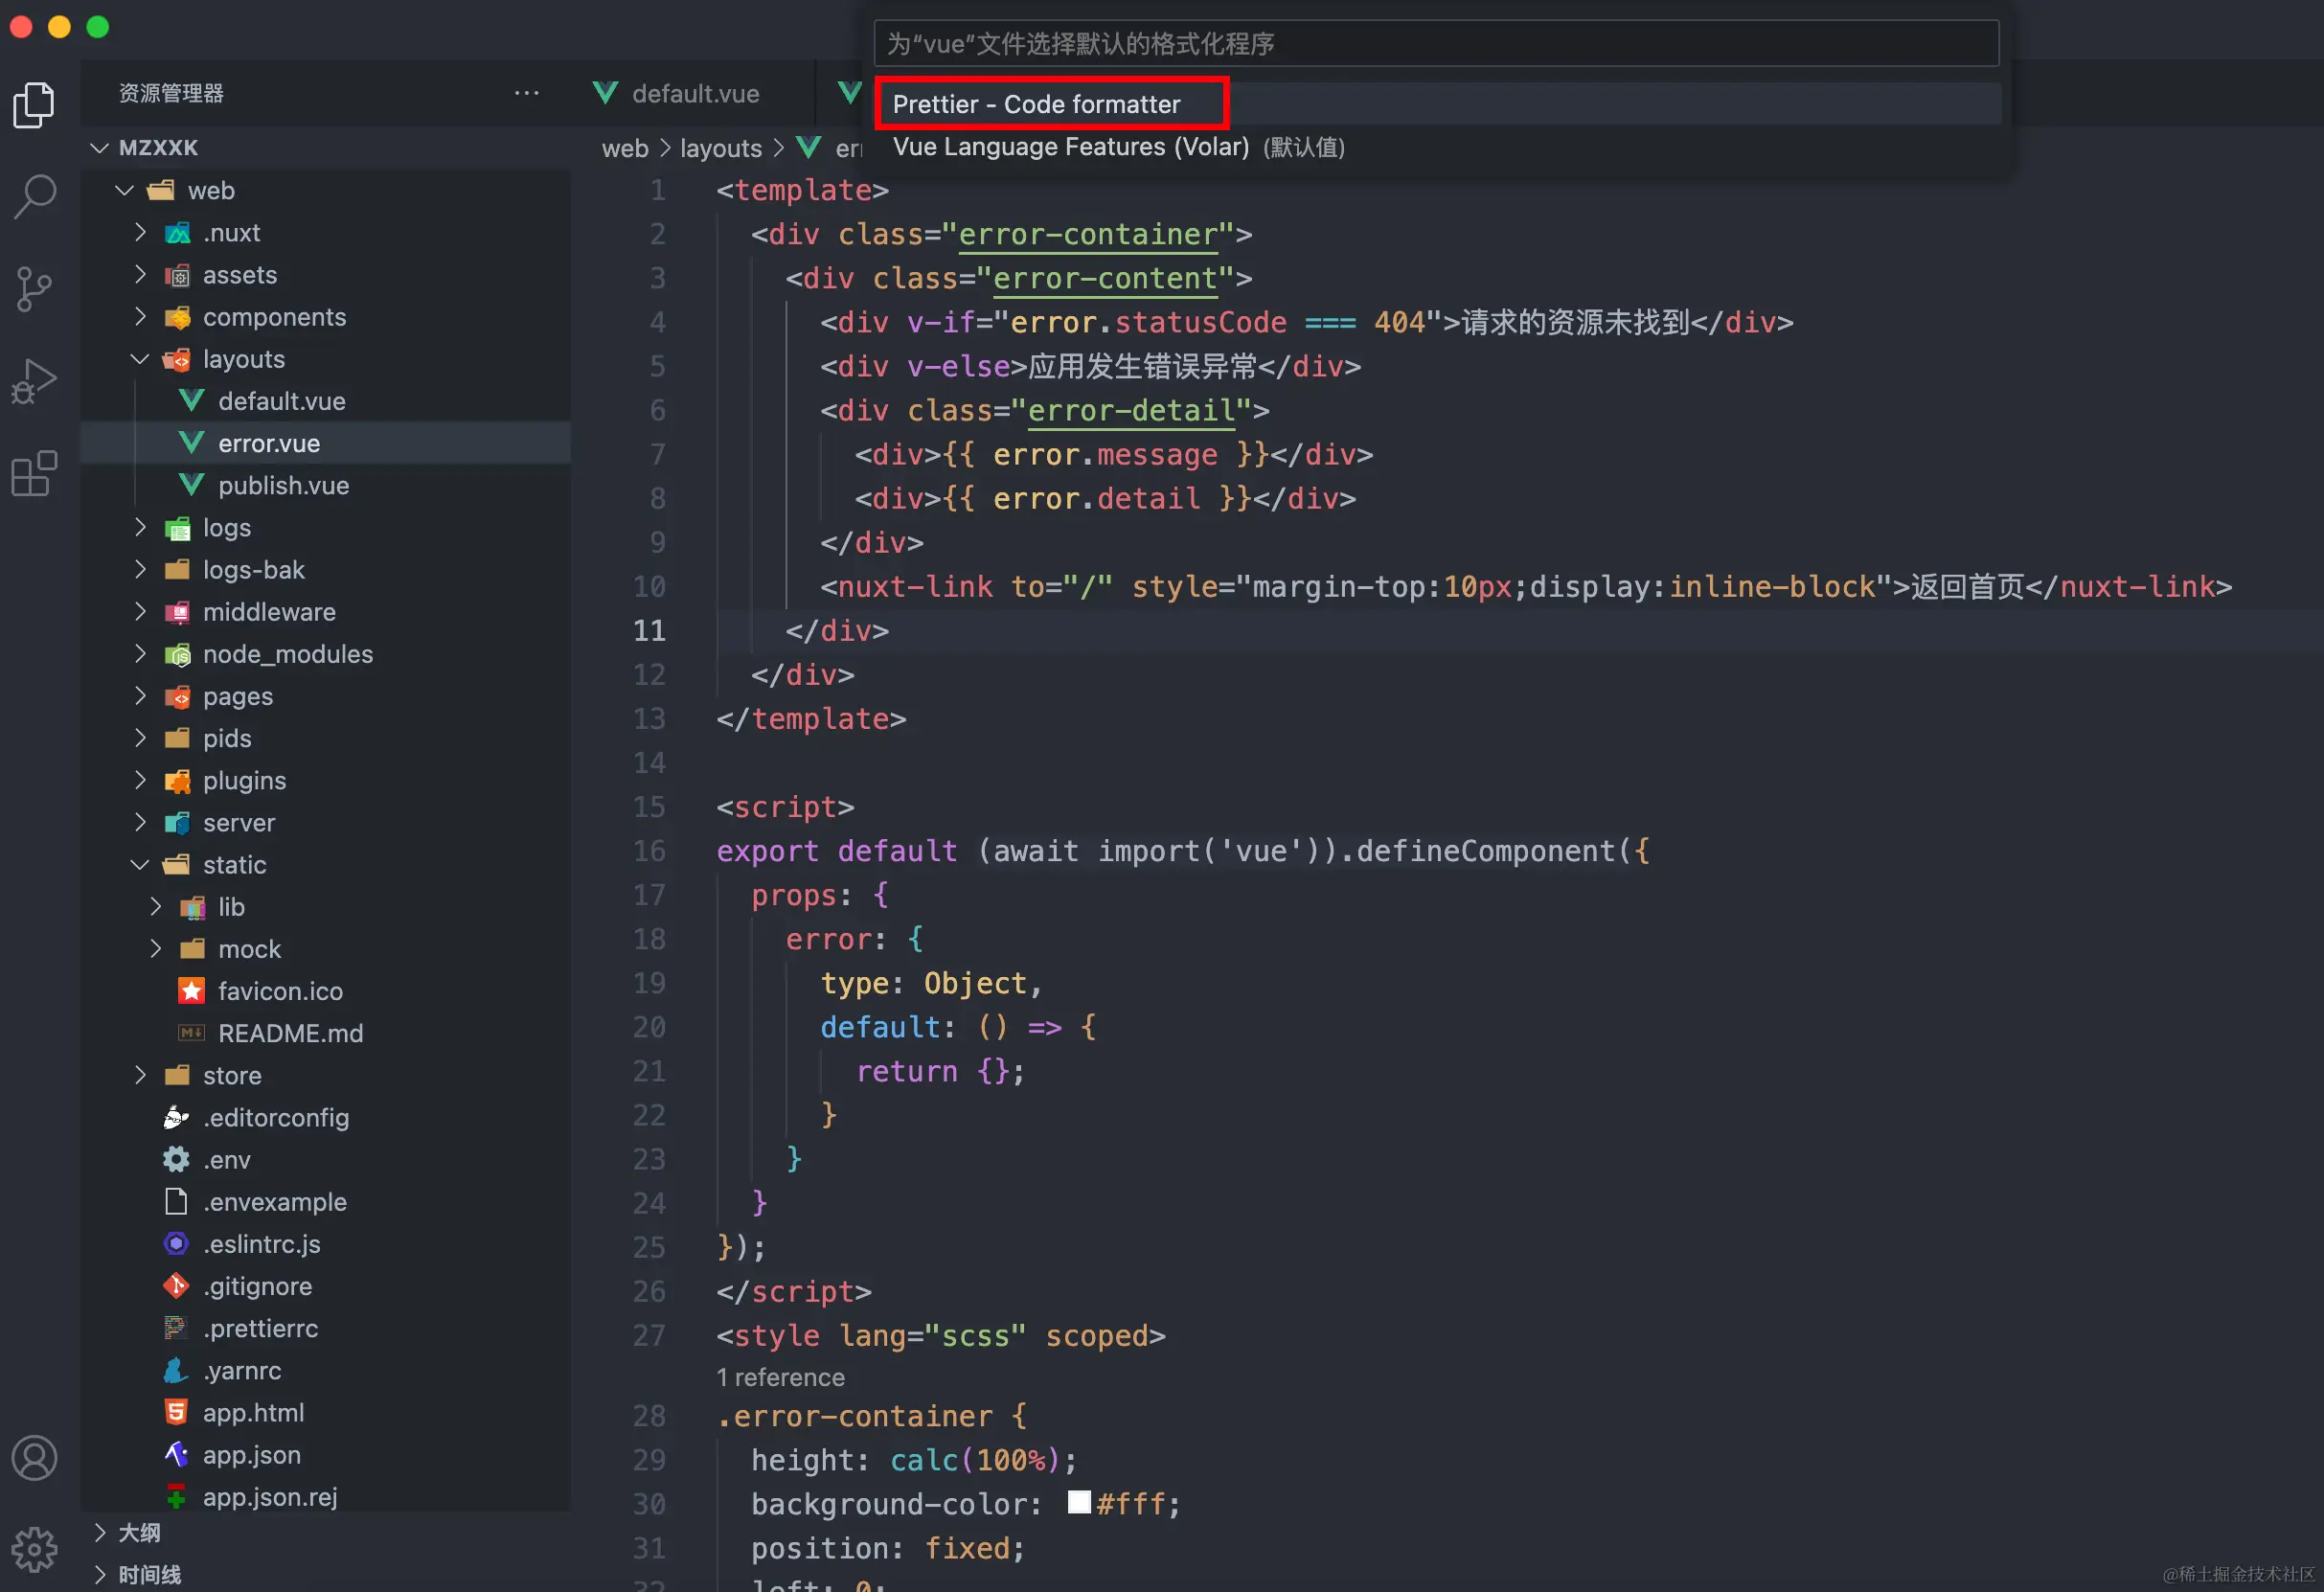The image size is (2324, 1592).
Task: Open the Manage gear icon
Action: click(x=35, y=1550)
